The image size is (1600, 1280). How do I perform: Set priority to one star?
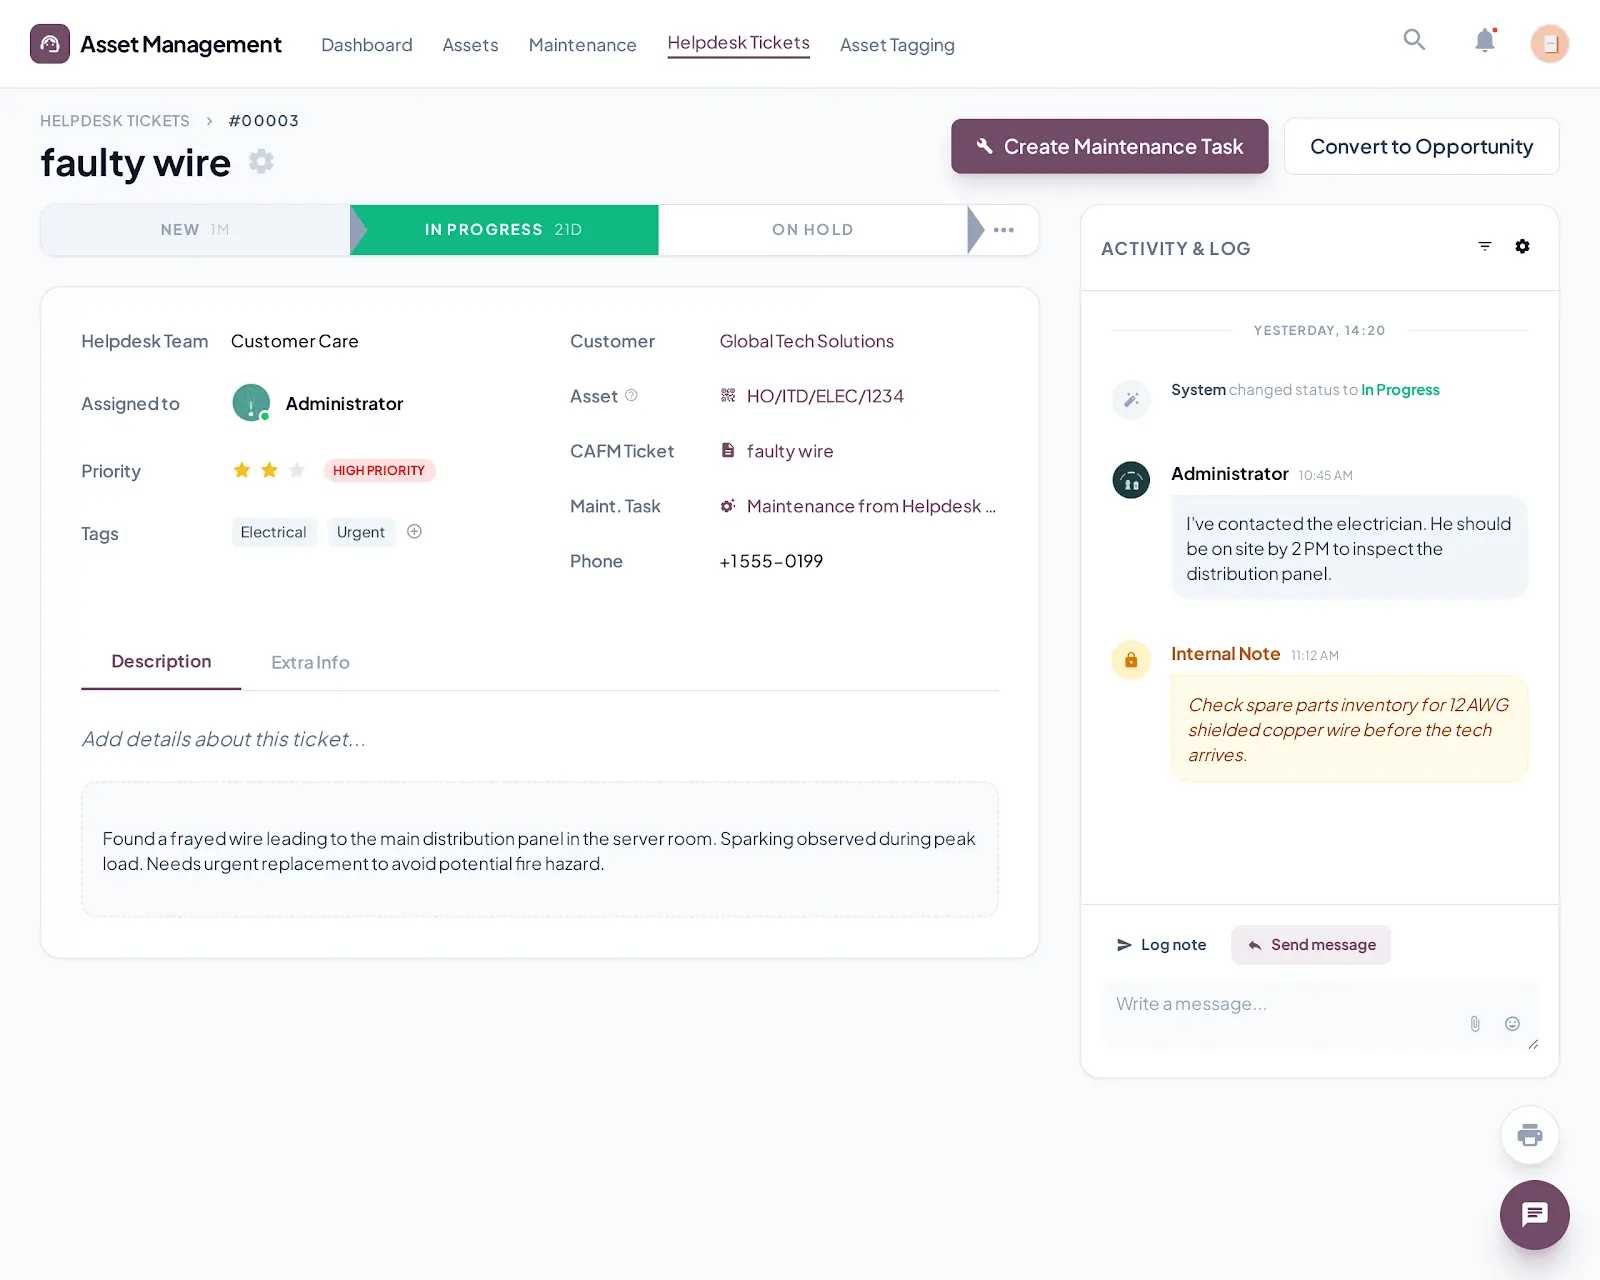point(242,470)
